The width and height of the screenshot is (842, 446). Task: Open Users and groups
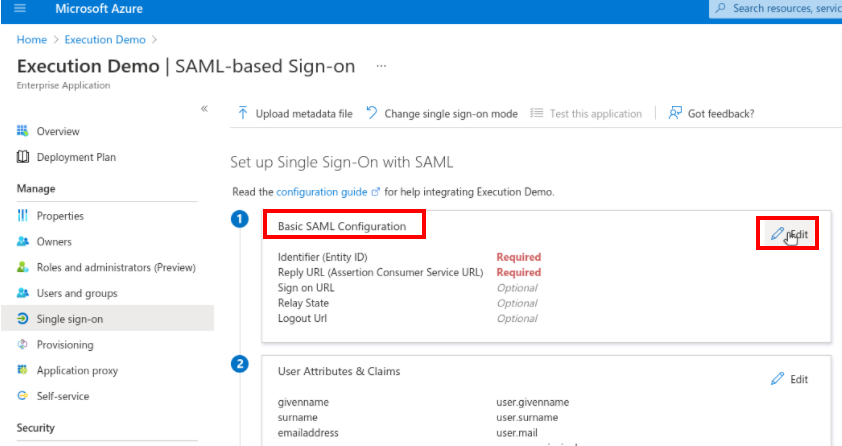tap(77, 294)
